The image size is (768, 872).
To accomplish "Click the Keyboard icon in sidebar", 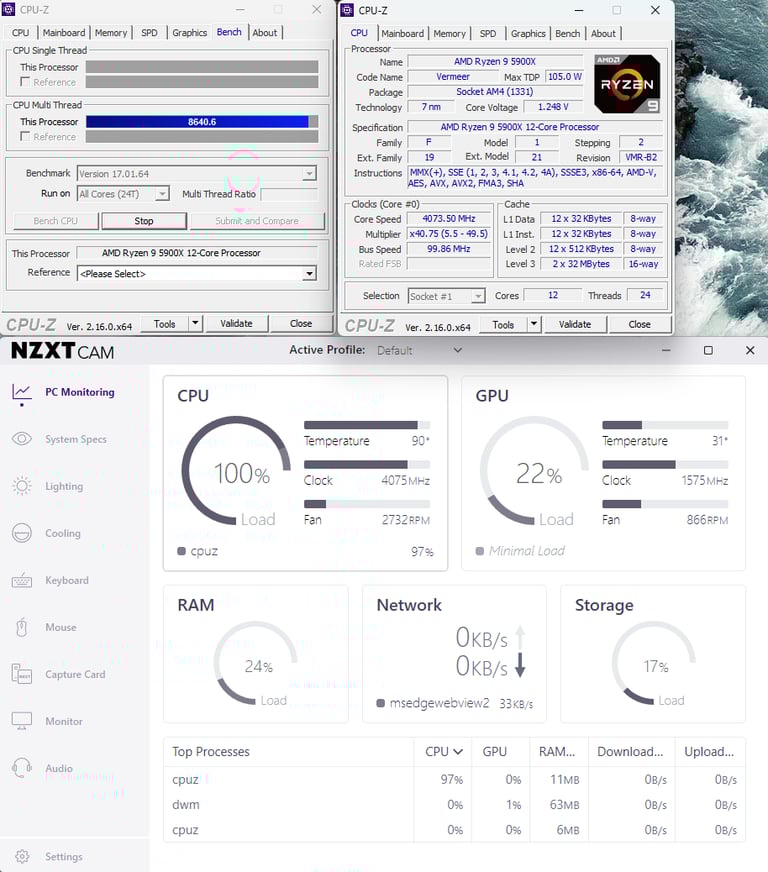I will (x=22, y=581).
